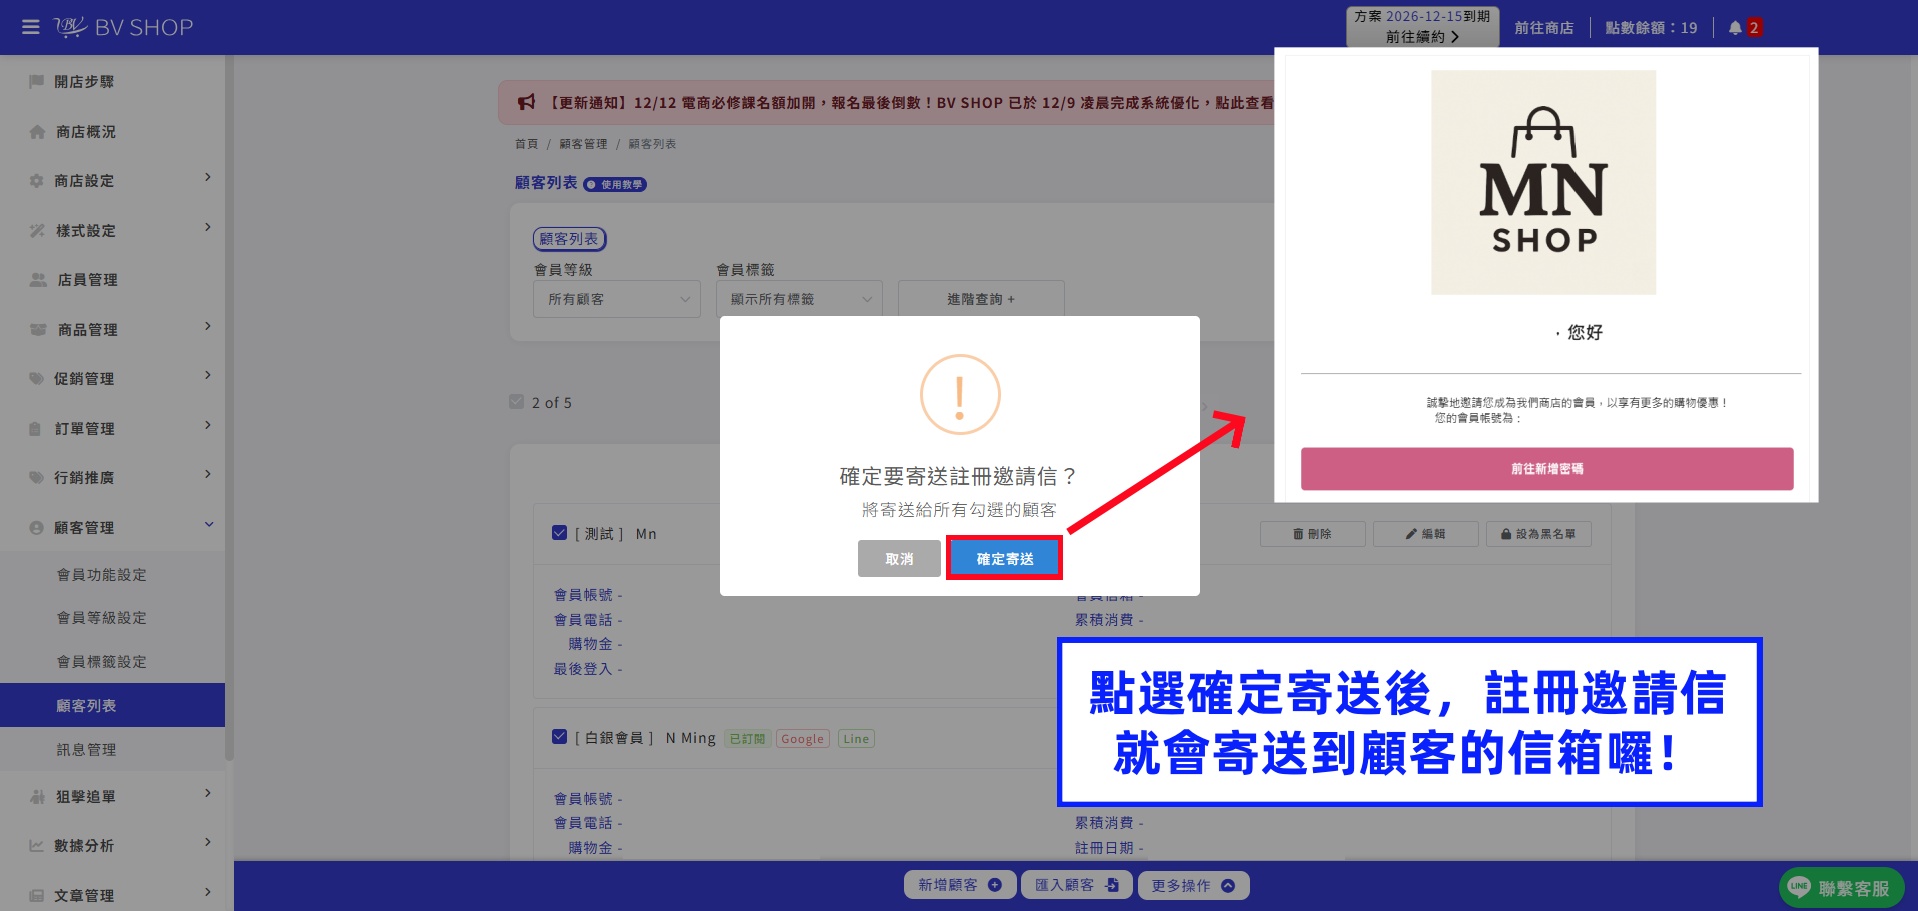Click the 進階查詢 + button
This screenshot has height=911, width=1918.
[x=981, y=299]
